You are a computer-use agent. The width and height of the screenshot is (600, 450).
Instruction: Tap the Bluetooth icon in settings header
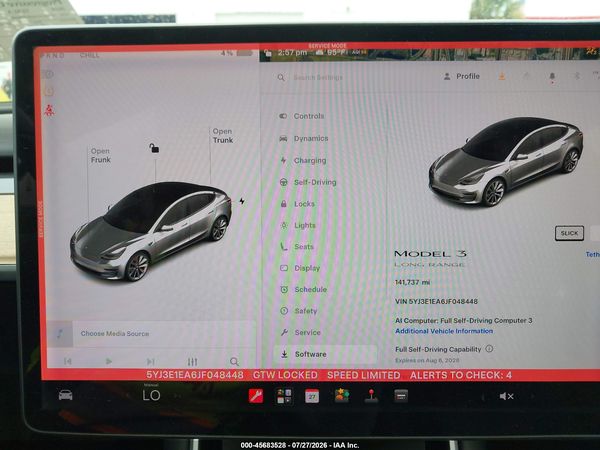coord(577,76)
